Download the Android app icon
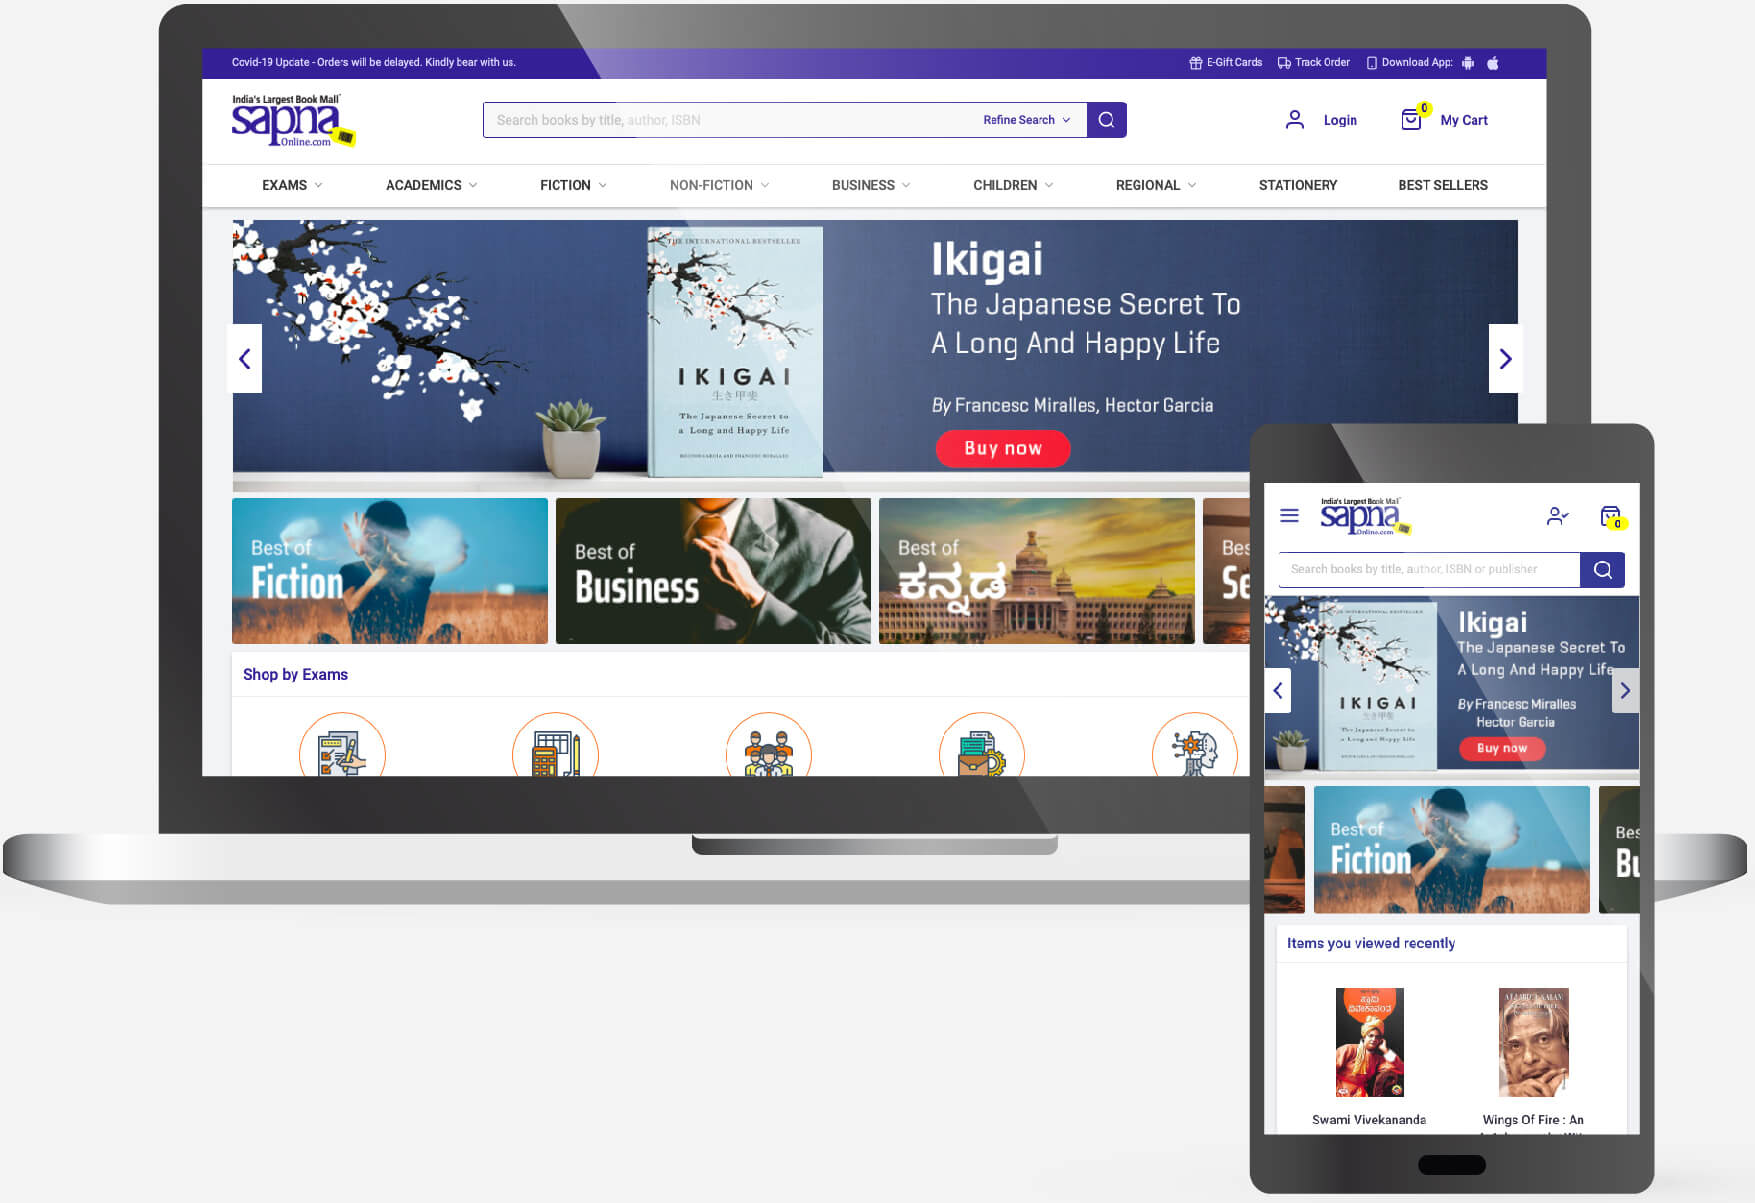This screenshot has height=1203, width=1755. 1468,63
